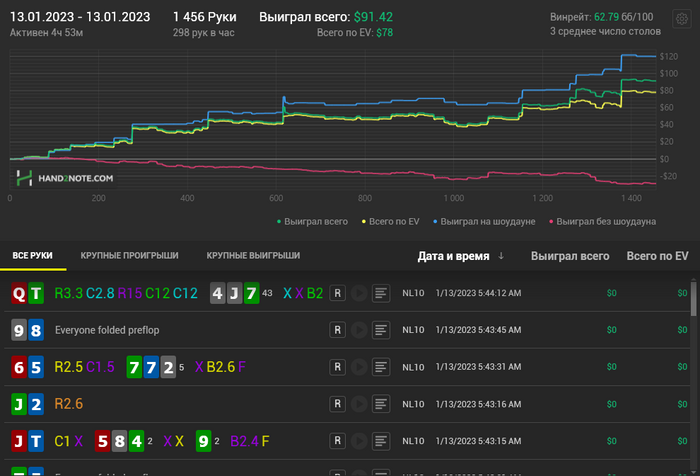
Task: Click the timestamp 1/13/2023 5:43:16 AM
Action: click(479, 404)
